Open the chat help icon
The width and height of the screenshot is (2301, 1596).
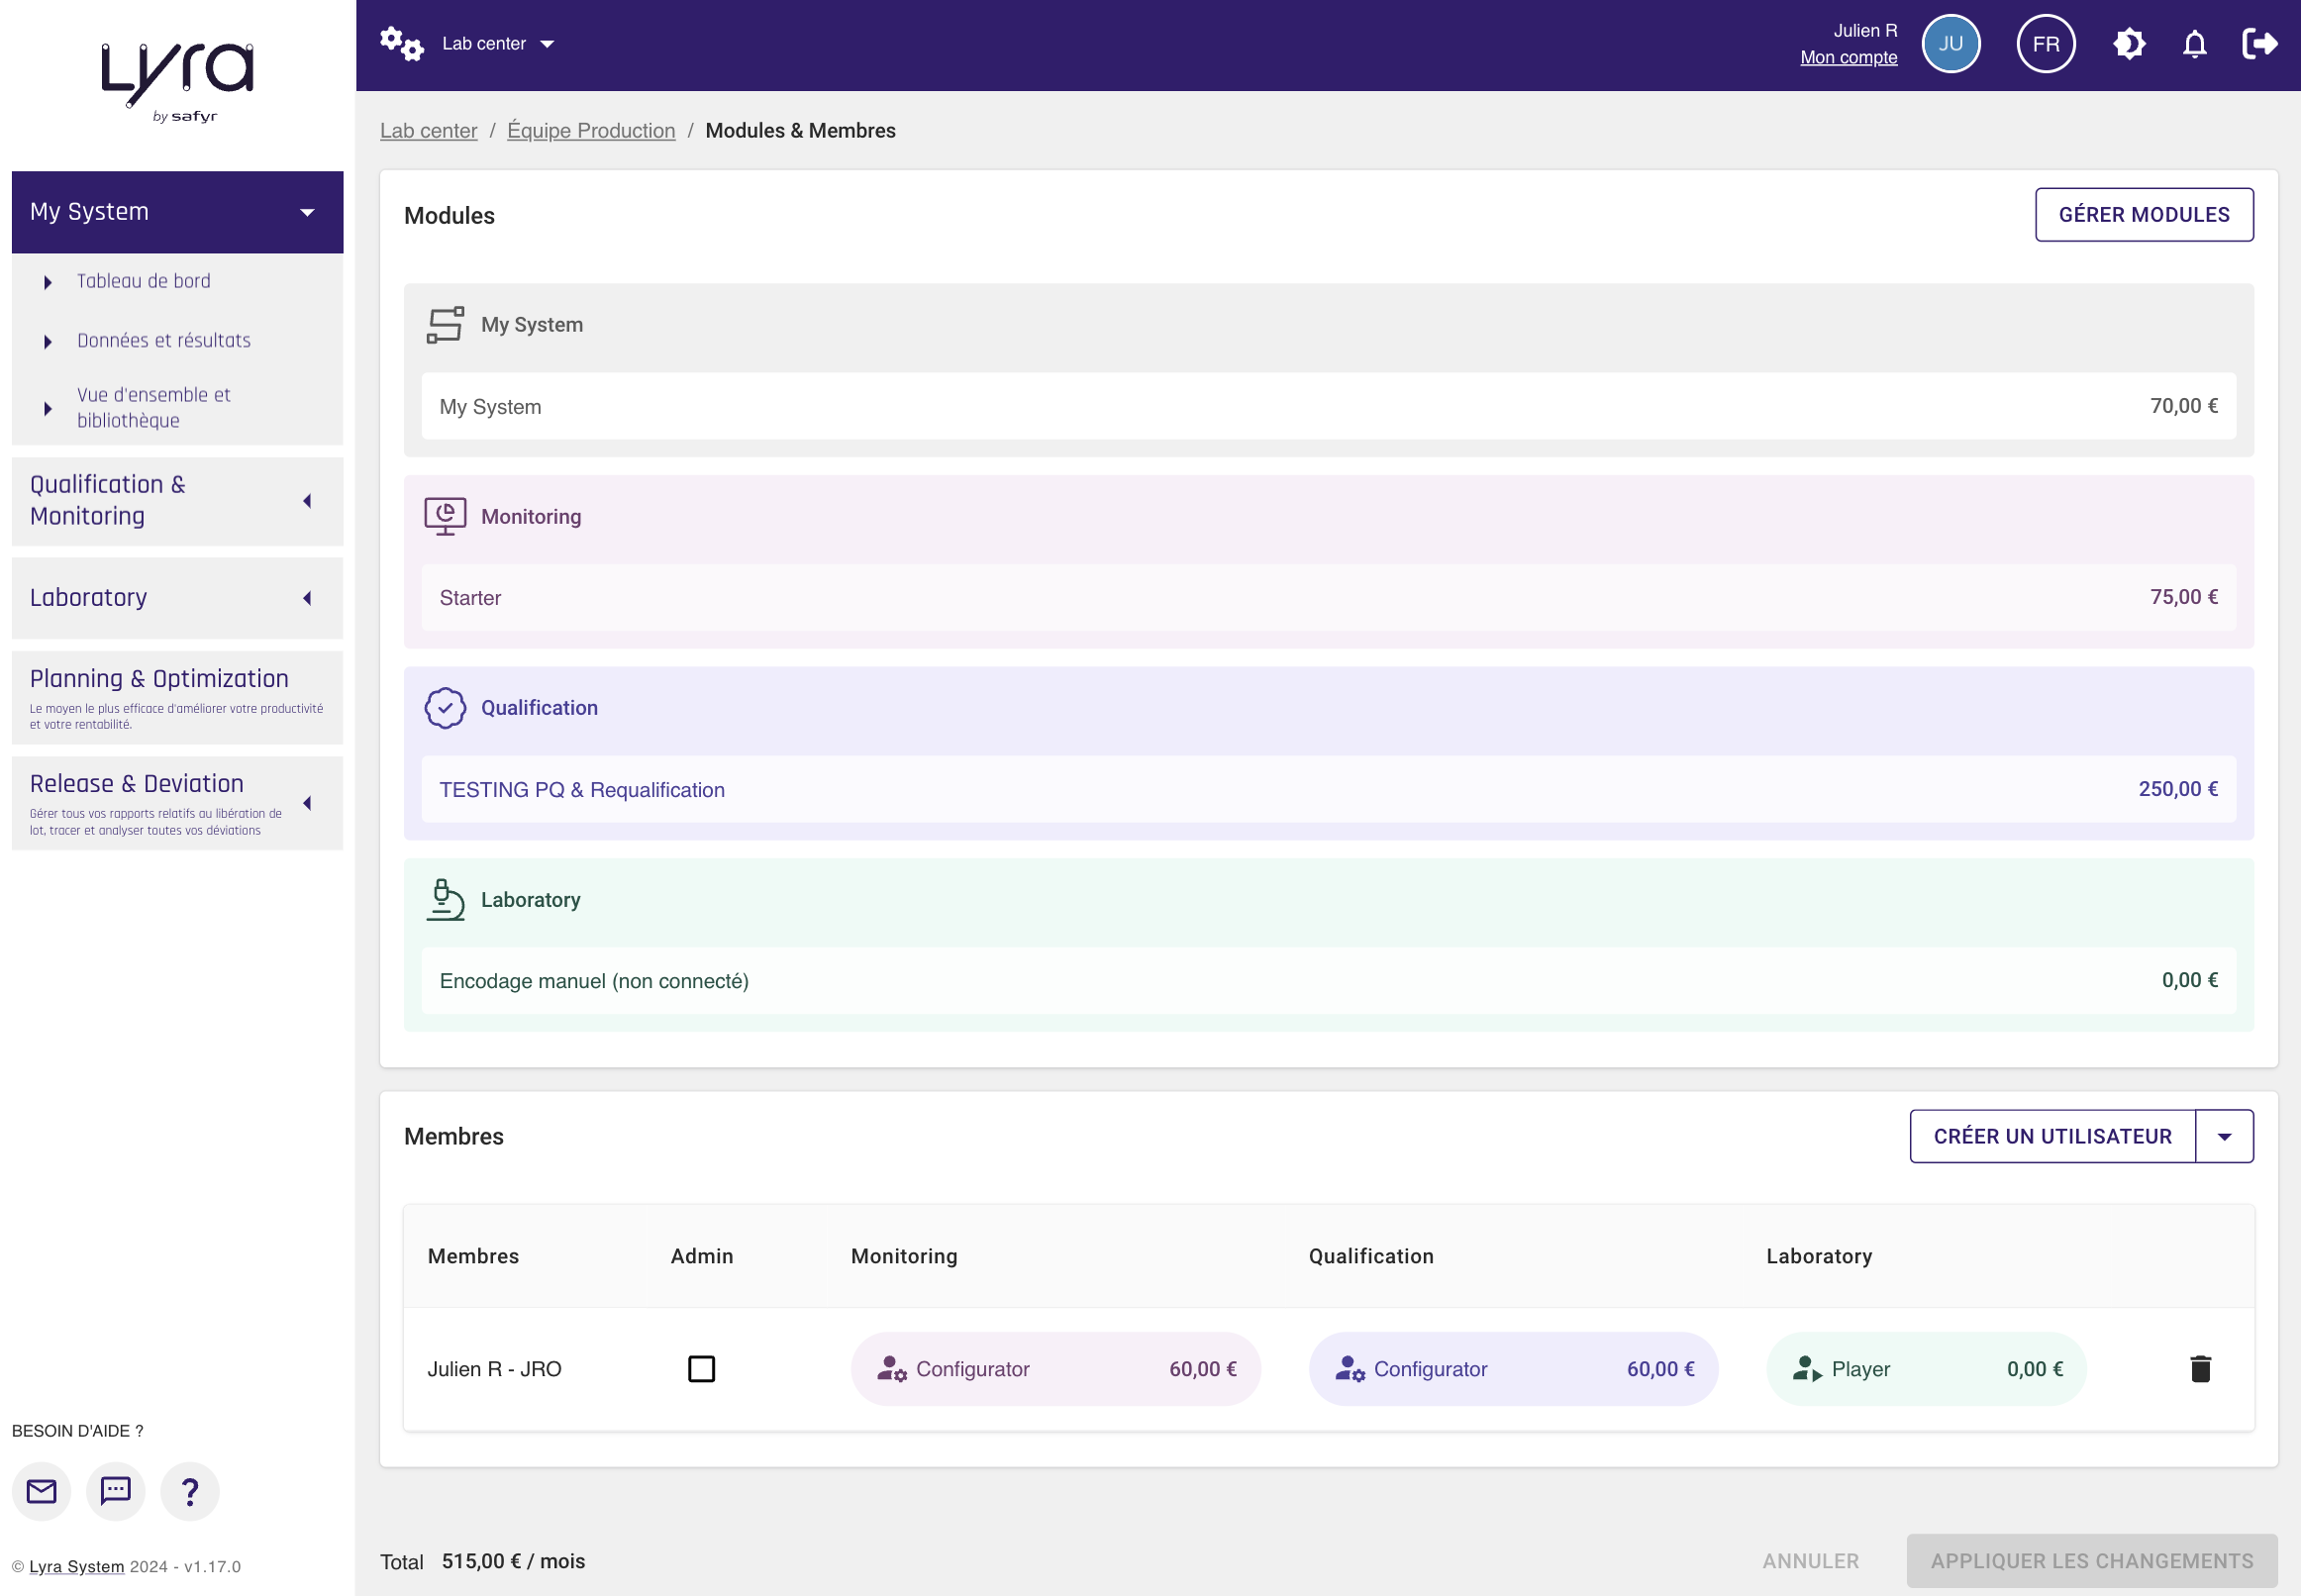[116, 1492]
